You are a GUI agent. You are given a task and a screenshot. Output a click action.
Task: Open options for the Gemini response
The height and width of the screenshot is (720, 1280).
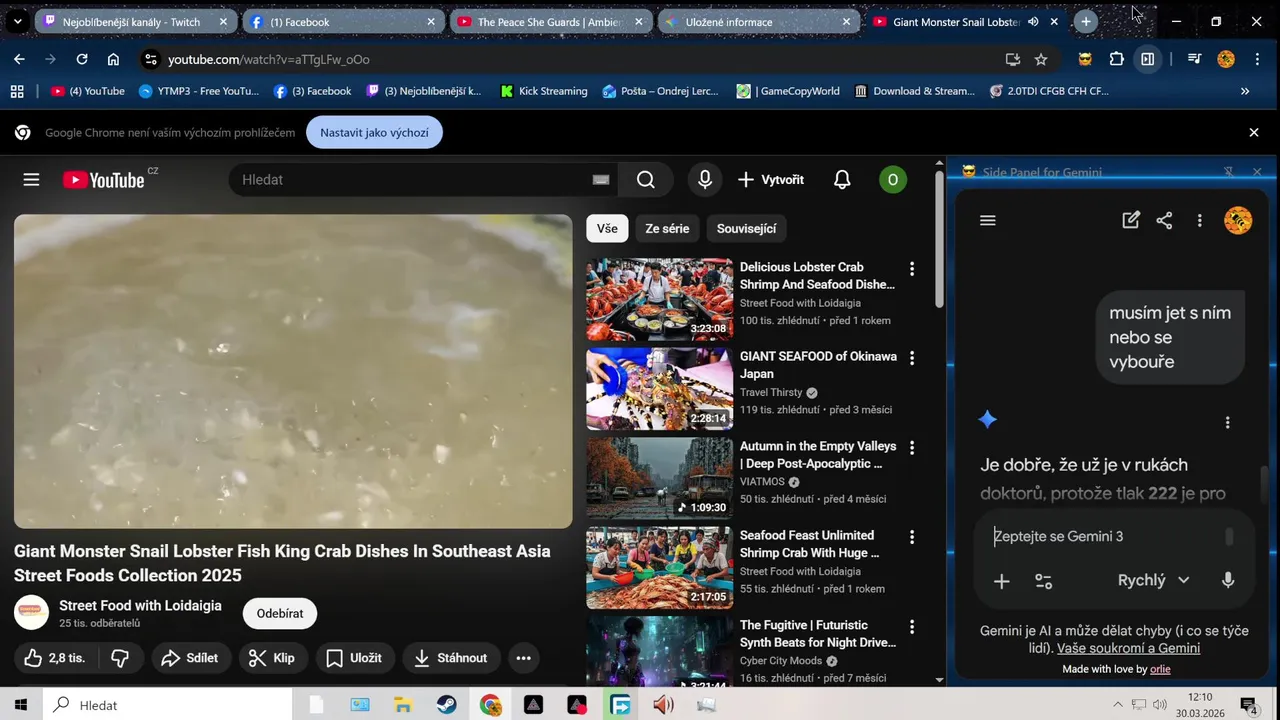click(1228, 422)
